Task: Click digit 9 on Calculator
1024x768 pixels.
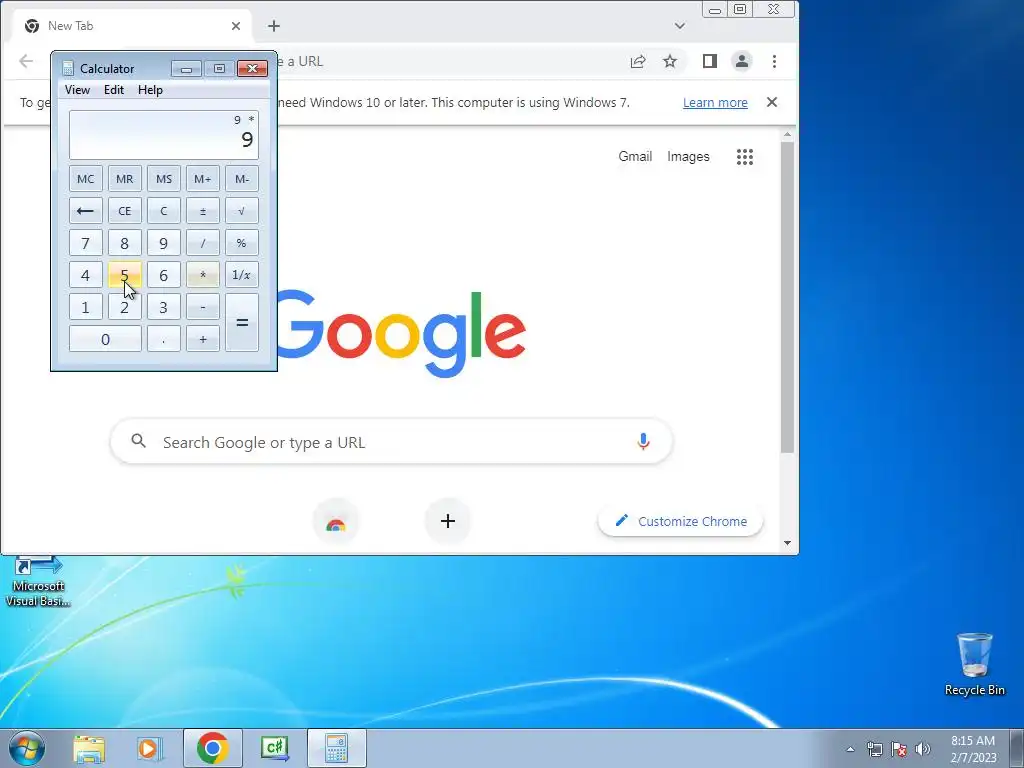Action: tap(164, 243)
